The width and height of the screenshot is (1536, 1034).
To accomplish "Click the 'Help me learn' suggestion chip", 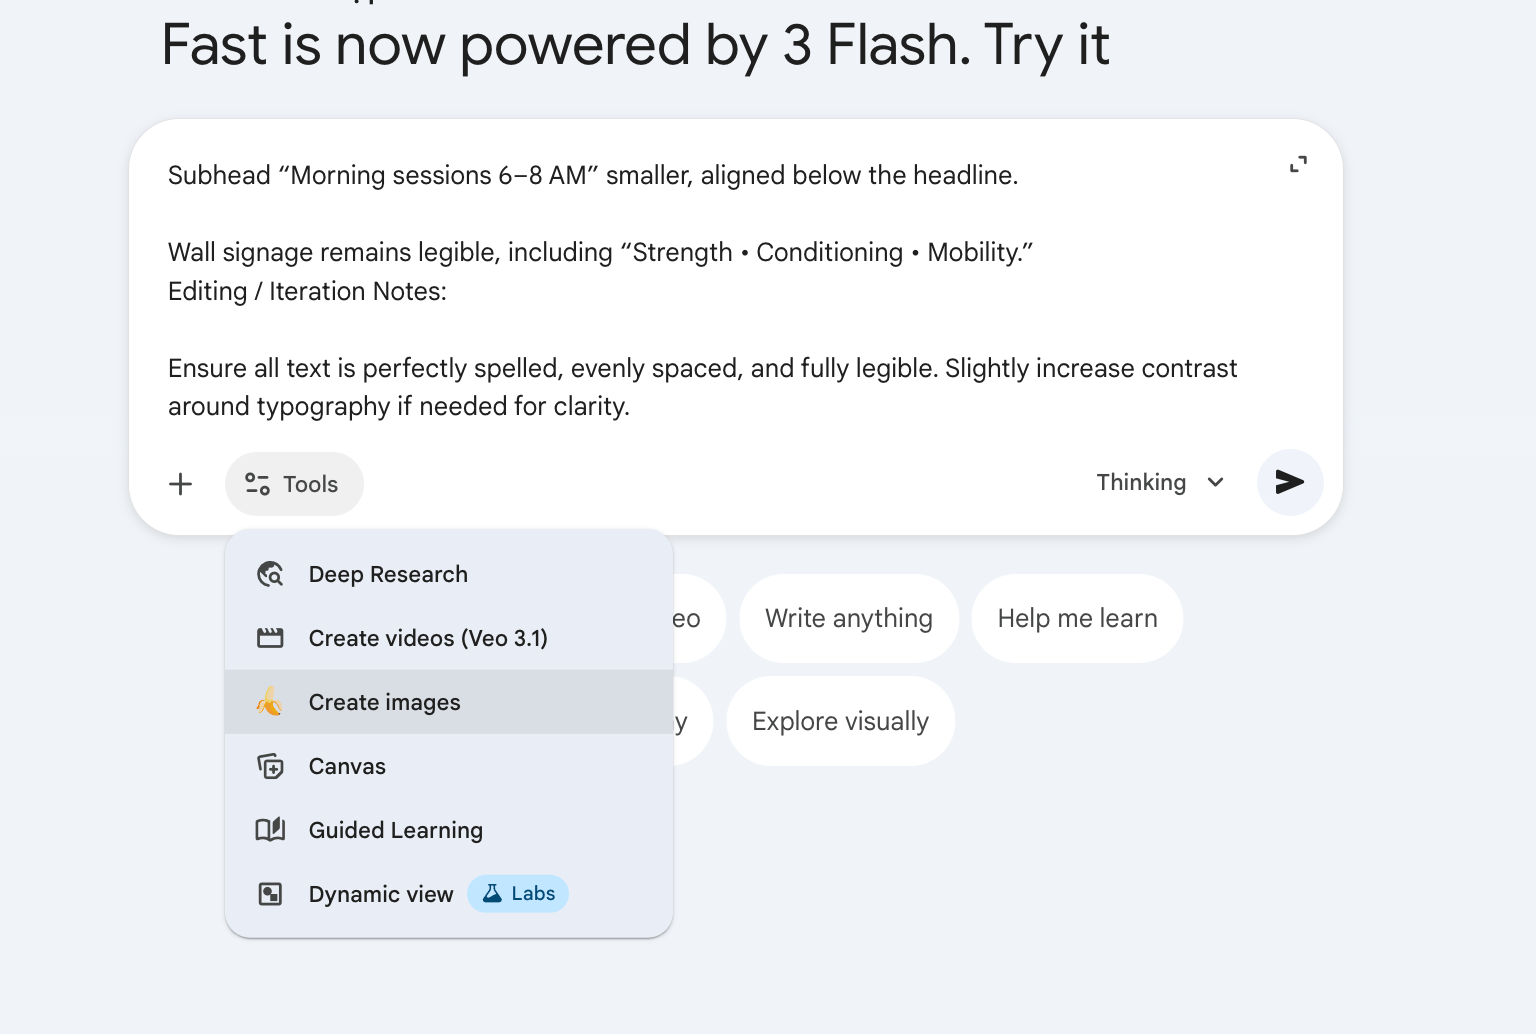I will [x=1076, y=618].
